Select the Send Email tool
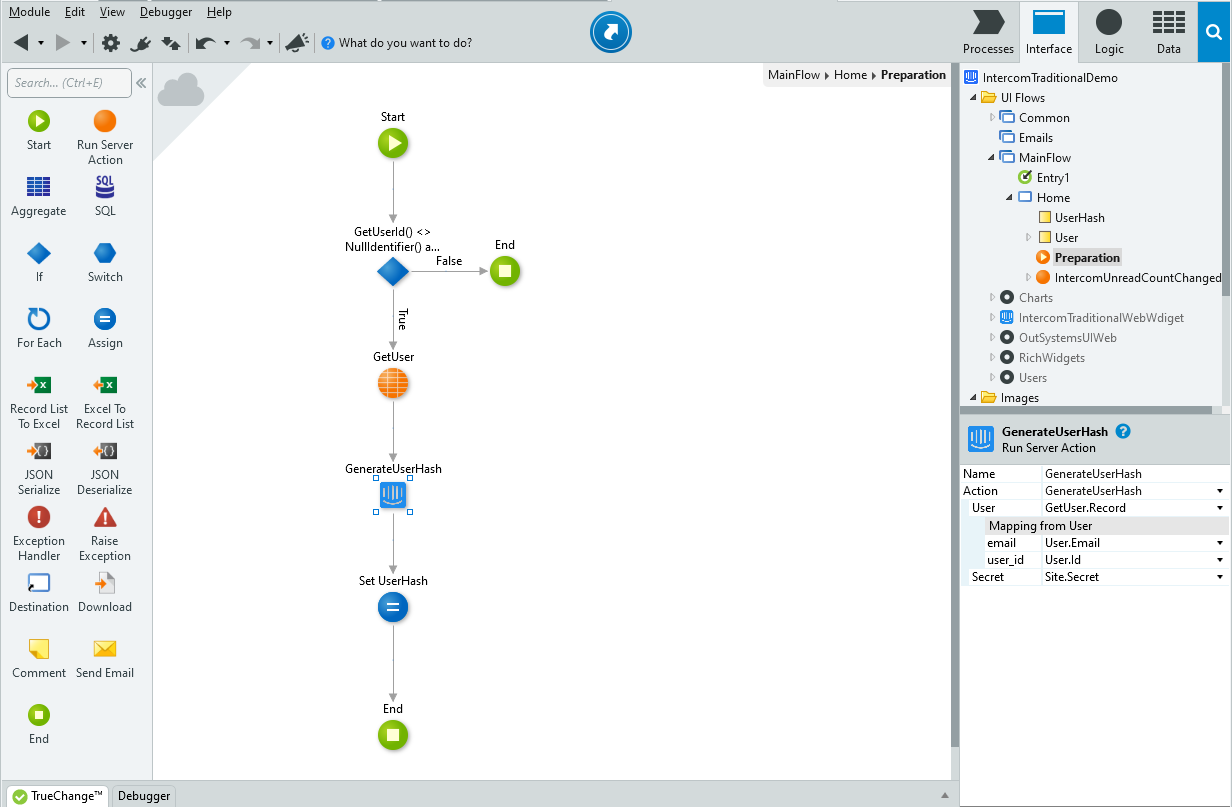The image size is (1232, 807). pos(105,659)
